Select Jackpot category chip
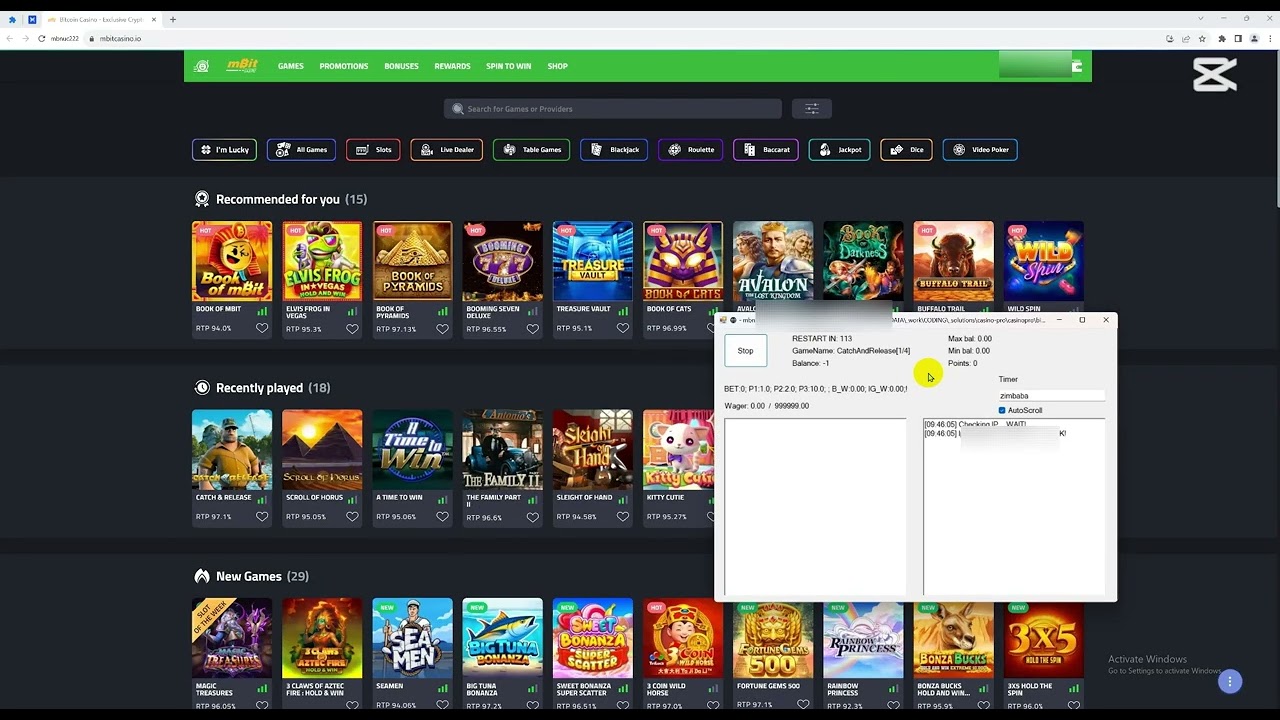This screenshot has width=1280, height=720. (840, 150)
